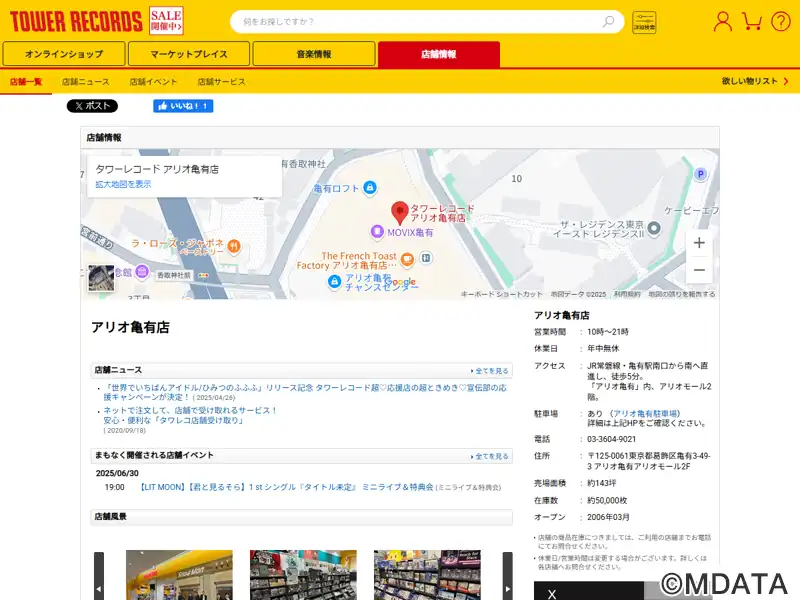Click the アリオ亀有チャンスセンター marker
The height and width of the screenshot is (600, 800).
pyautogui.click(x=334, y=281)
